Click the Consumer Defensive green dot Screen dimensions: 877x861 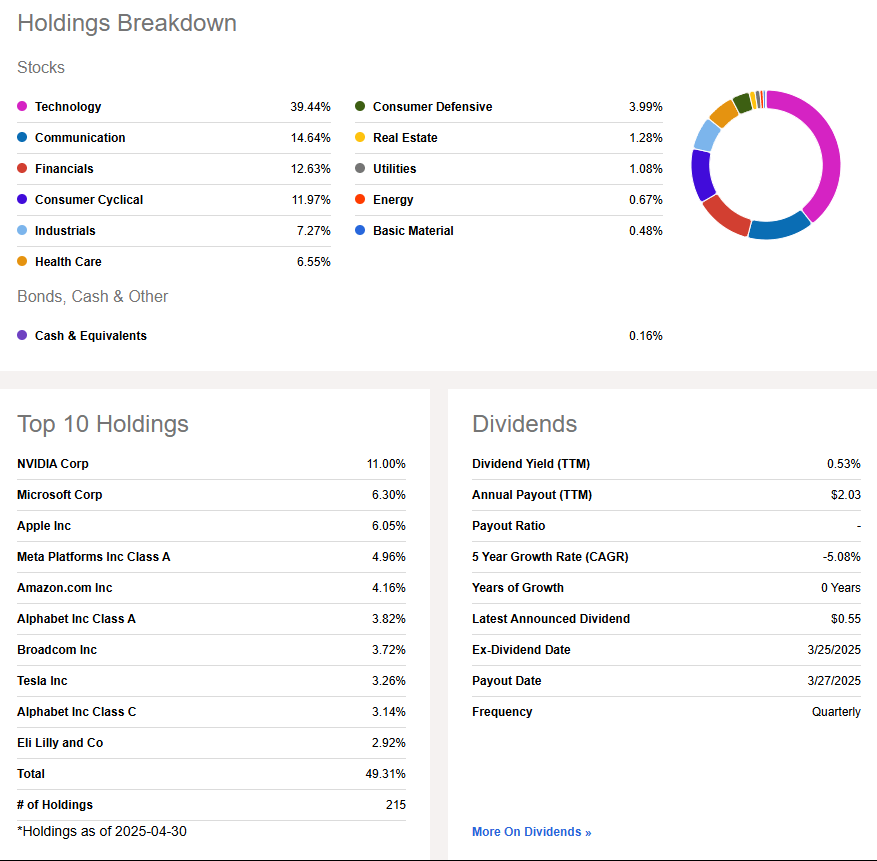point(360,107)
